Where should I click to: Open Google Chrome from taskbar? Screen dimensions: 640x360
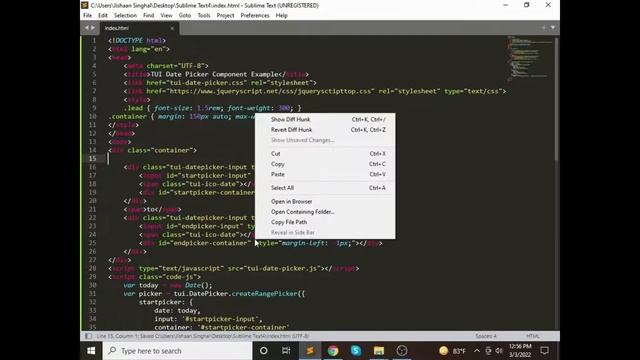pos(333,351)
